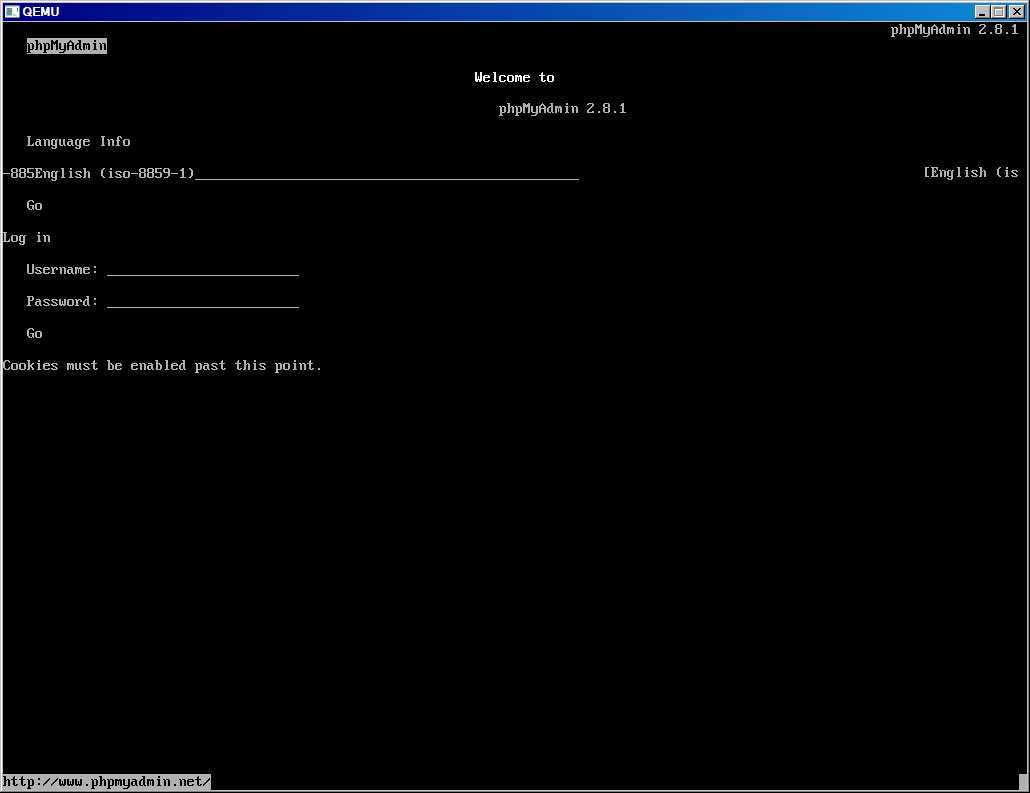Click the 'Username:' label

pyautogui.click(x=62, y=269)
